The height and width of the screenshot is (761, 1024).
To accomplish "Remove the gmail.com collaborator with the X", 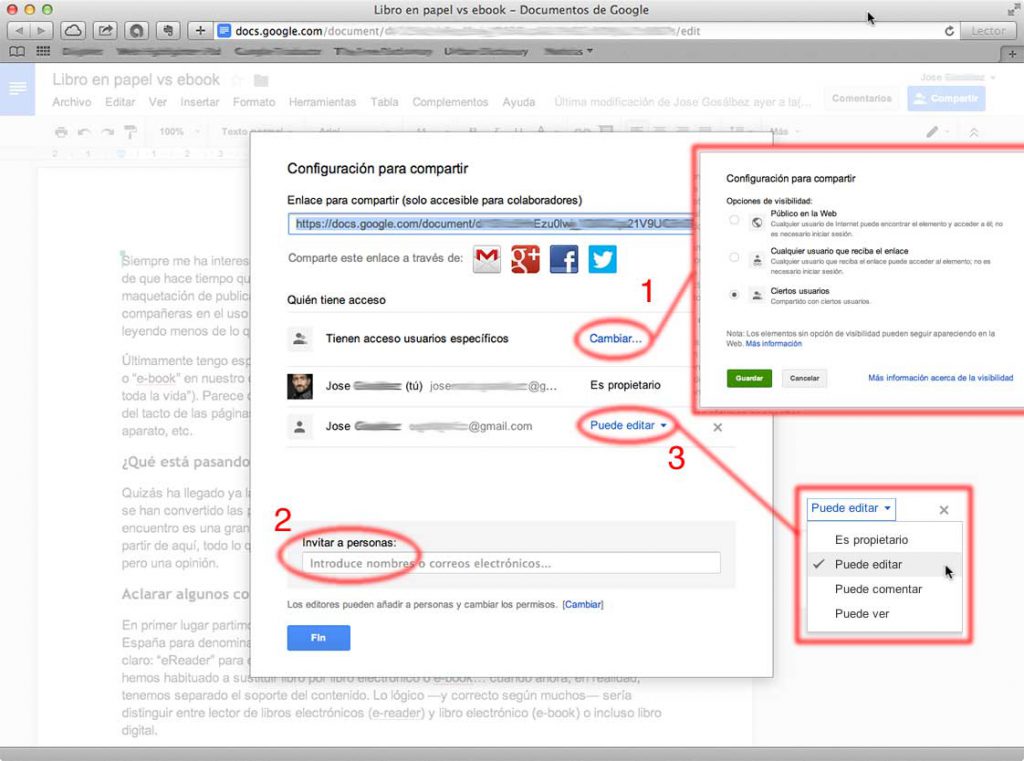I will point(718,427).
